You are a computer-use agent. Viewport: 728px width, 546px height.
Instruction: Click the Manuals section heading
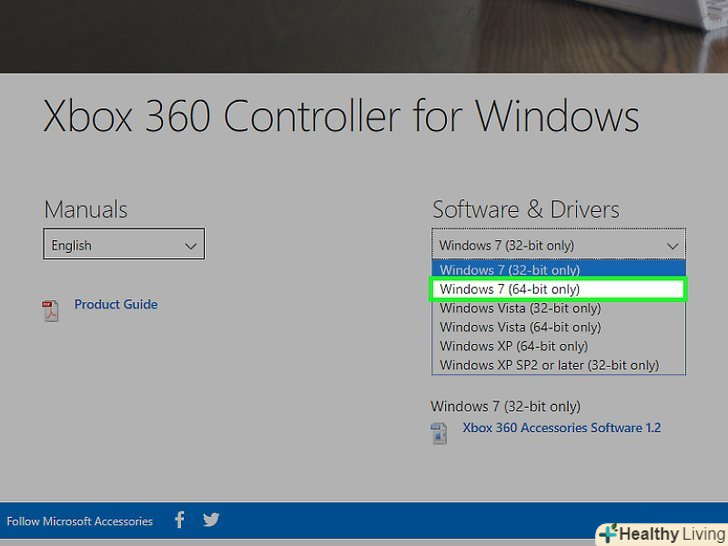[86, 209]
